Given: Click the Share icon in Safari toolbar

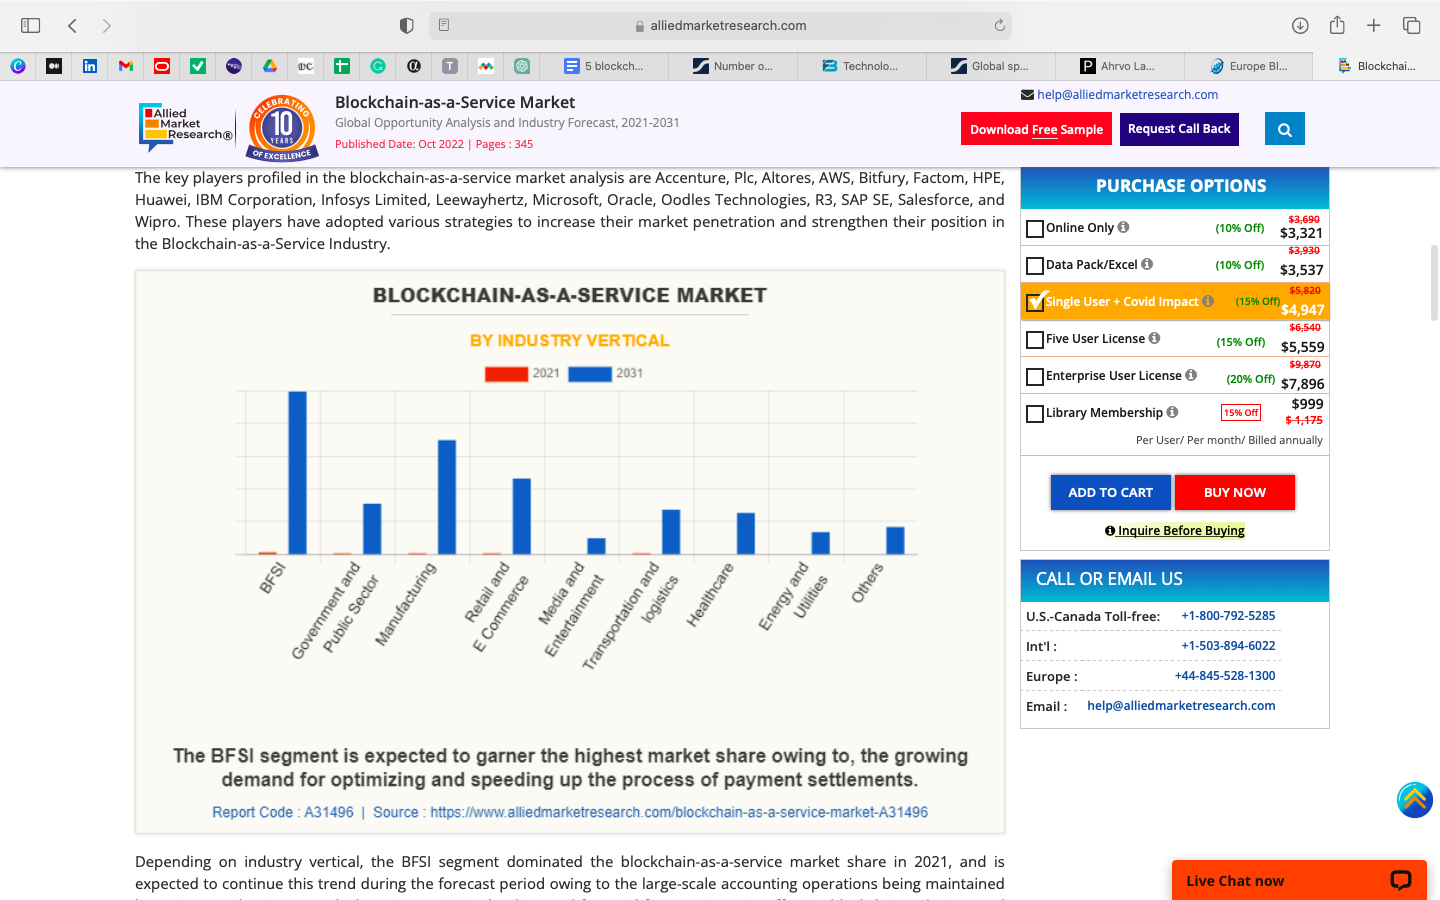Looking at the screenshot, I should [1337, 25].
